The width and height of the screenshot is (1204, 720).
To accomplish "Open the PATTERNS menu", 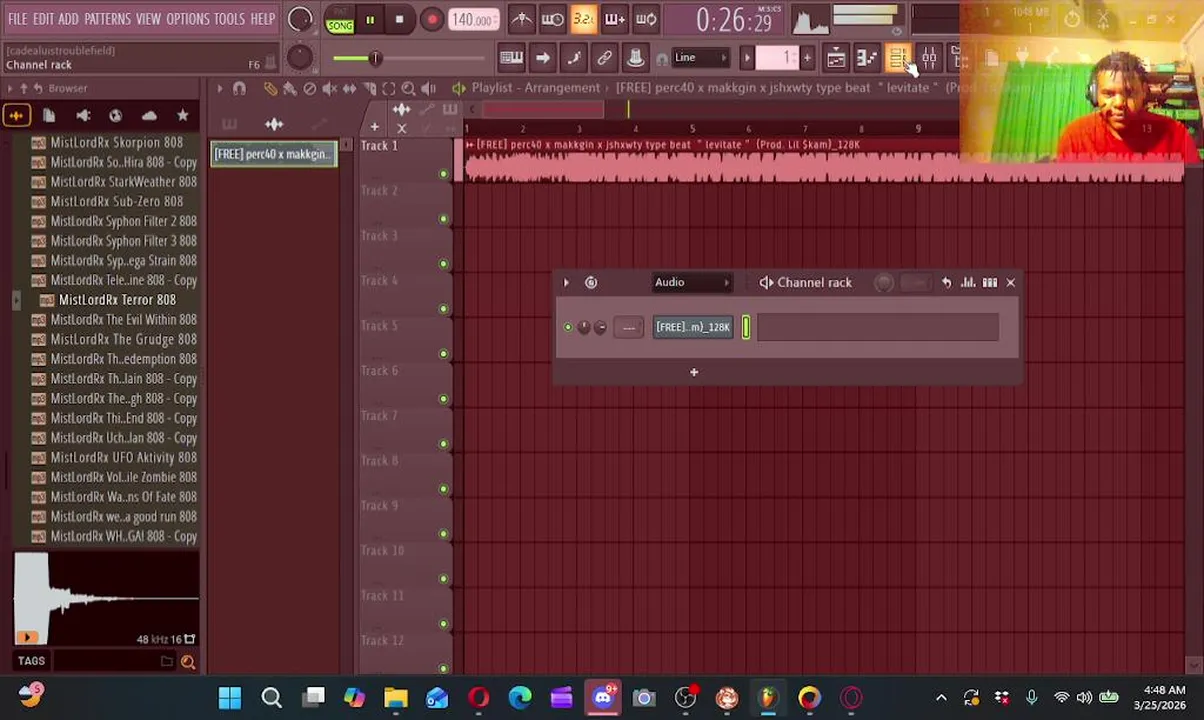I will 107,19.
